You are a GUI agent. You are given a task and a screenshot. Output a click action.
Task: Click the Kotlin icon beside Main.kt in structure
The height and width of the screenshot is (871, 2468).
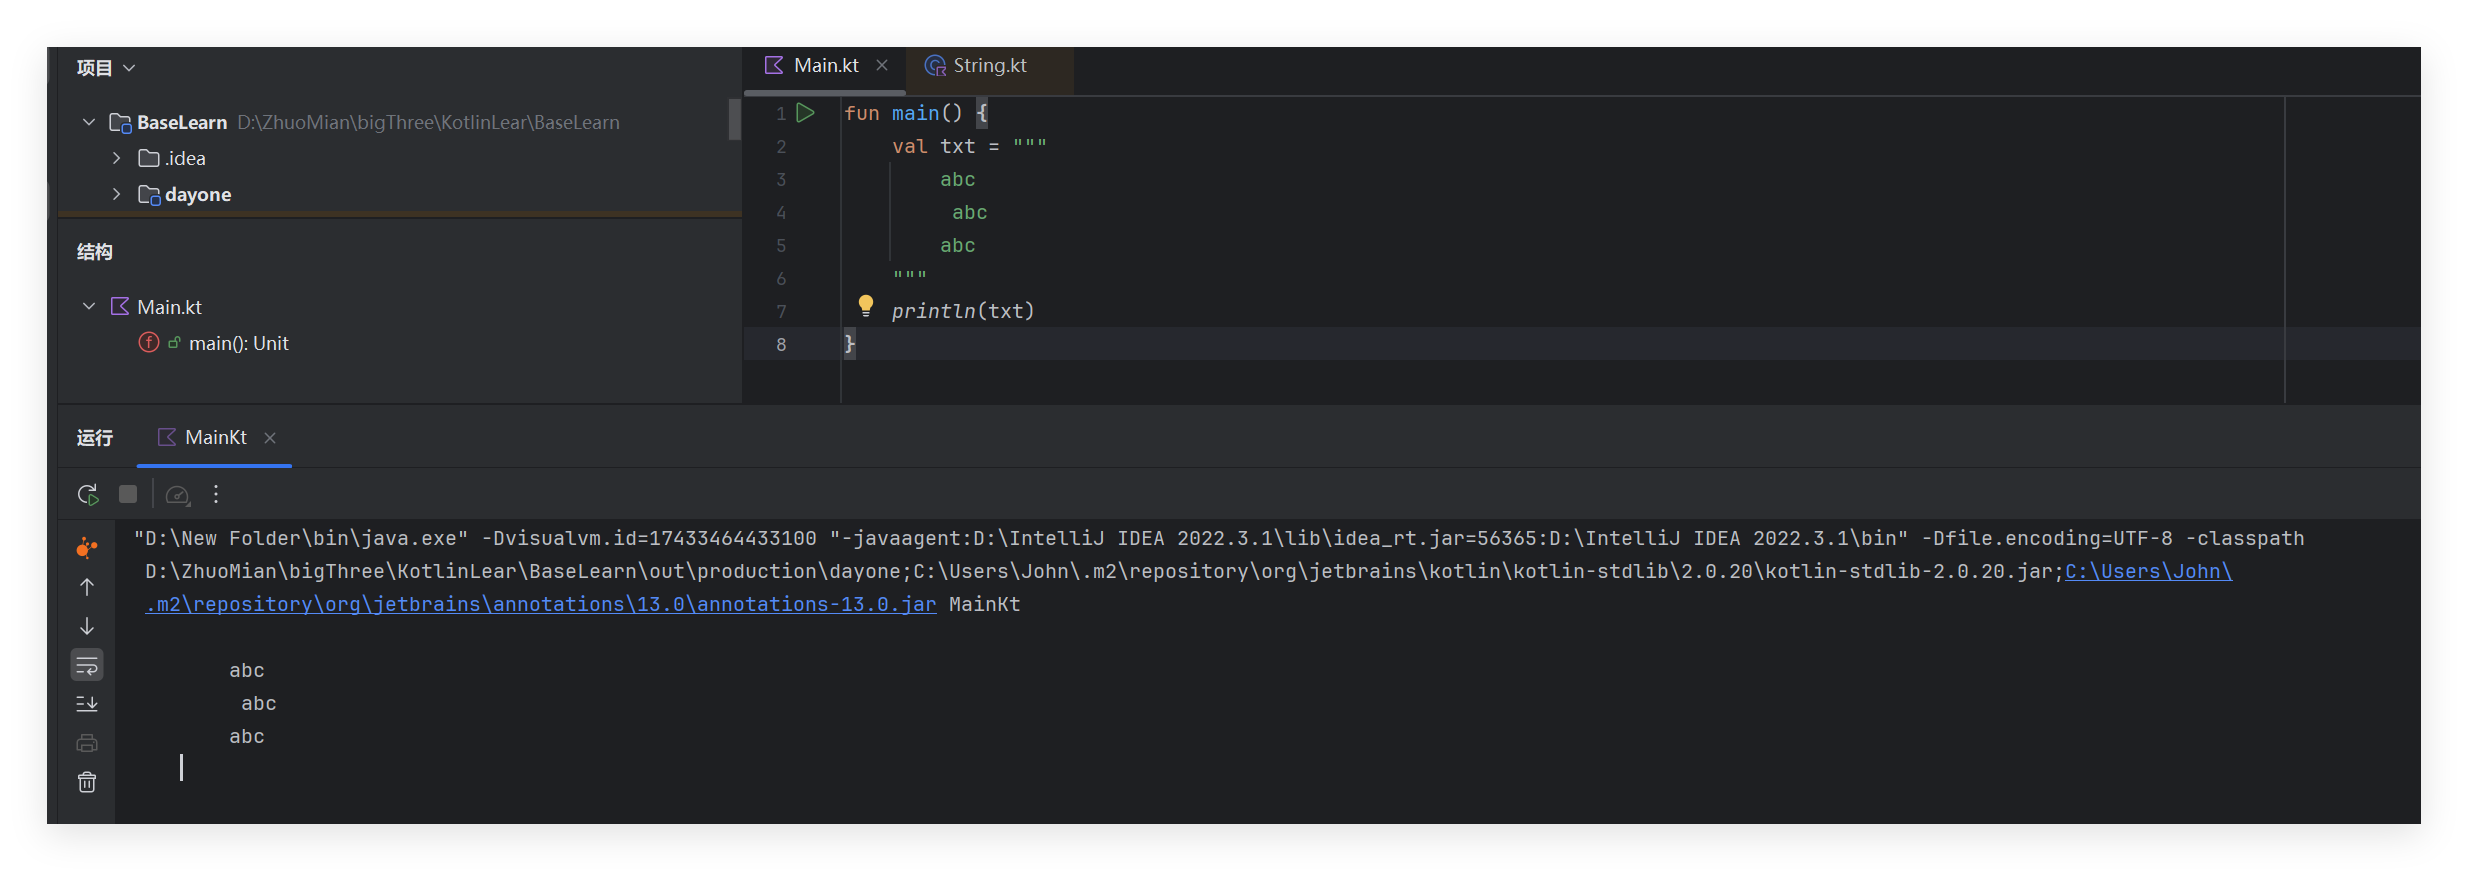(120, 306)
